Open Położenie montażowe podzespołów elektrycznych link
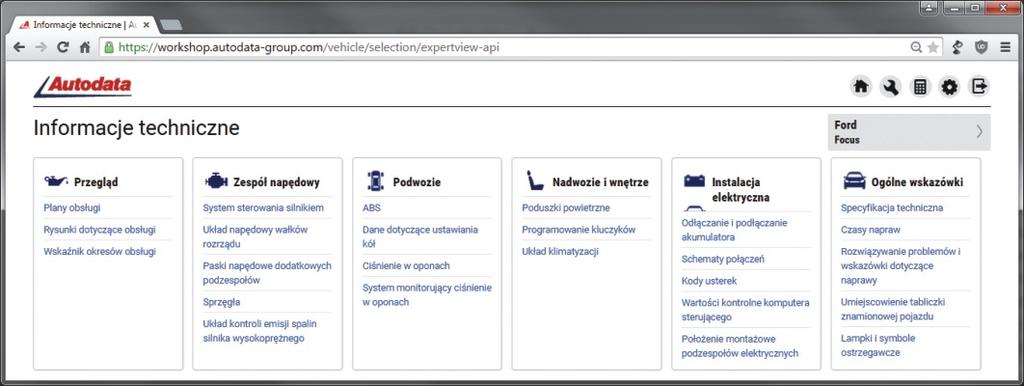 tap(740, 346)
